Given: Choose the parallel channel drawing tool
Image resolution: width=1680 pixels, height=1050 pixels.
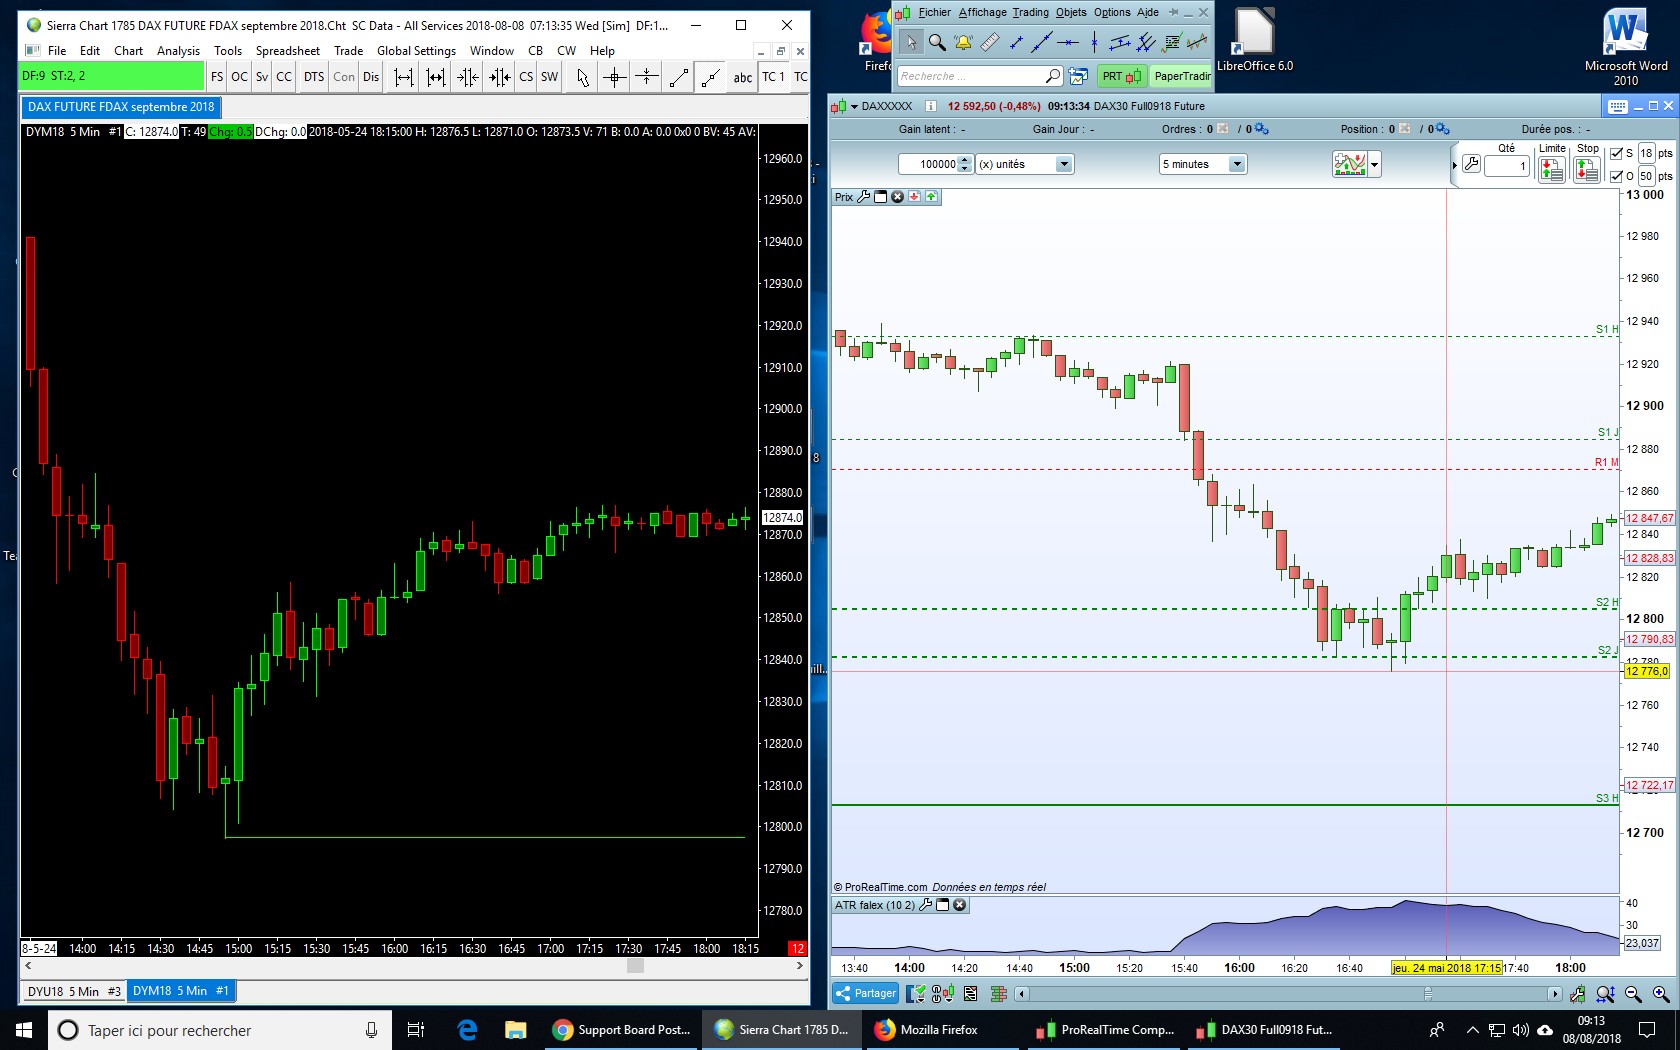Looking at the screenshot, I should coord(1120,42).
